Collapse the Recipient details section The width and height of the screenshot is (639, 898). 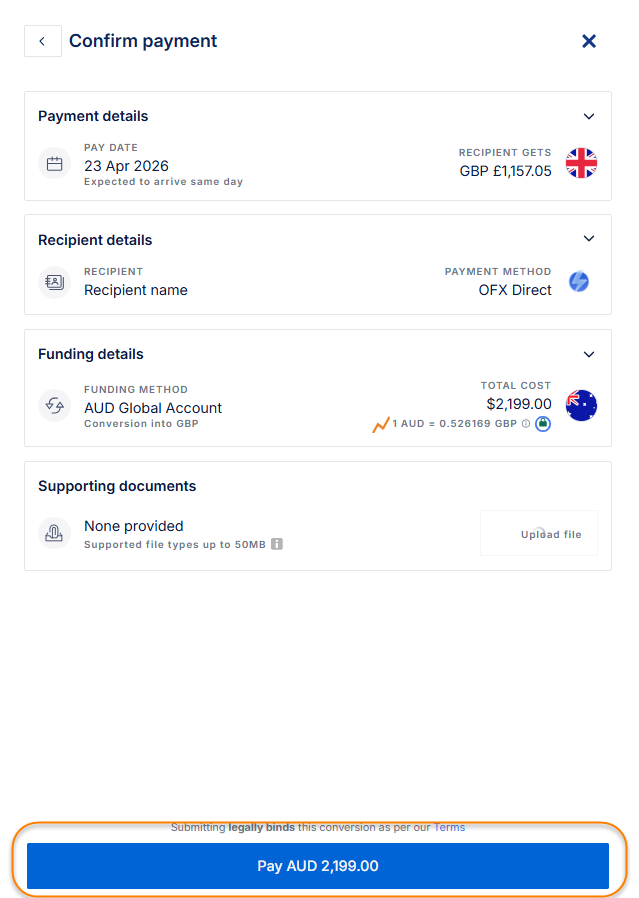589,239
